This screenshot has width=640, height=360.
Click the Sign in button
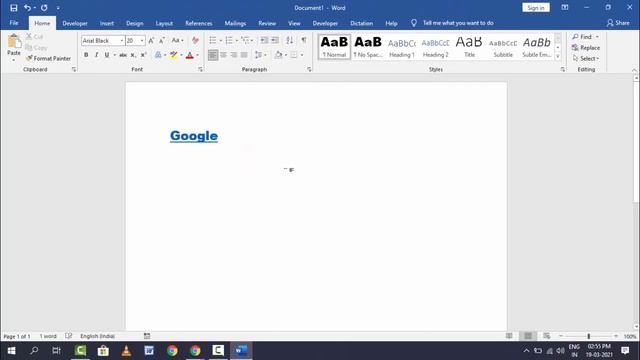(x=536, y=8)
